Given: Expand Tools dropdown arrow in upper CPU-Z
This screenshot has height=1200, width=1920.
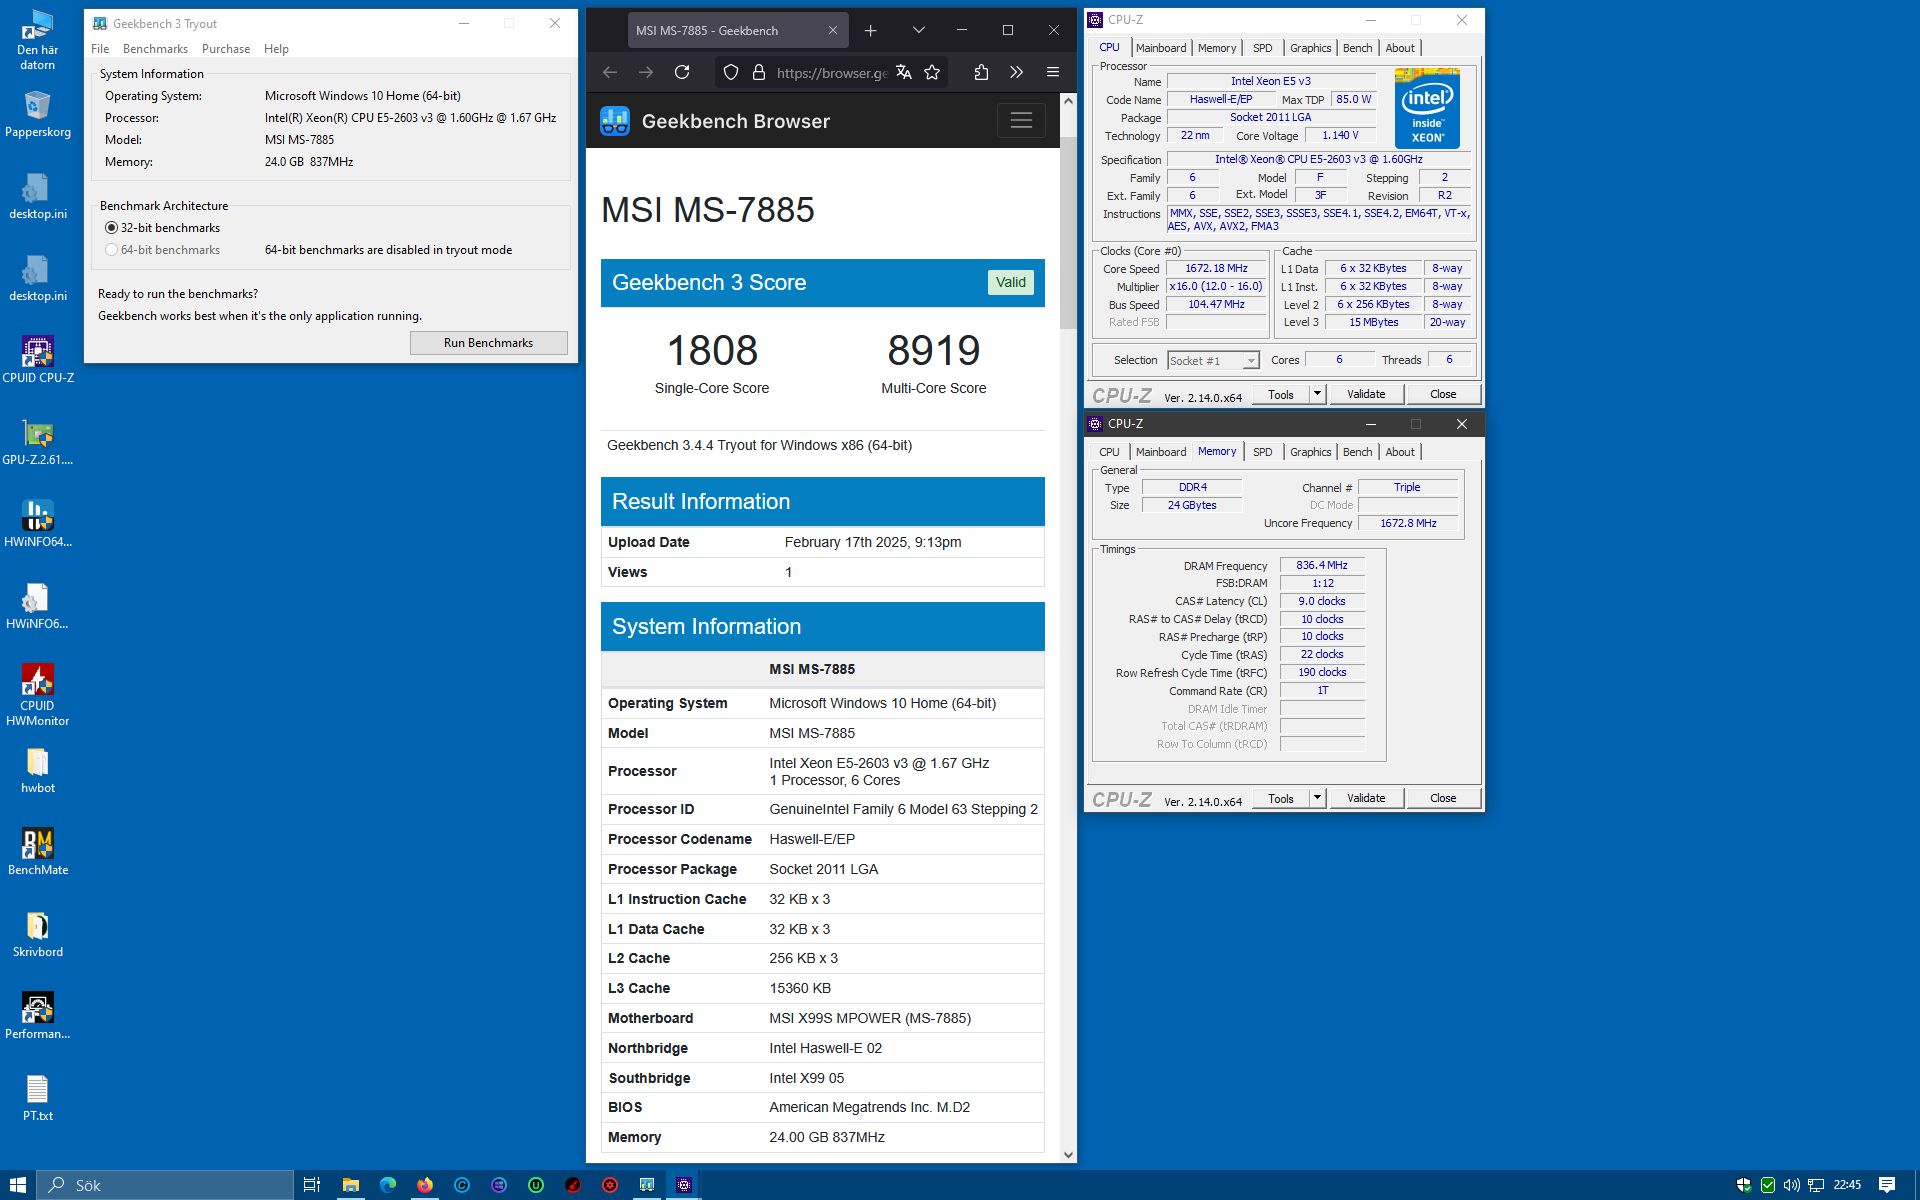Looking at the screenshot, I should [x=1317, y=394].
